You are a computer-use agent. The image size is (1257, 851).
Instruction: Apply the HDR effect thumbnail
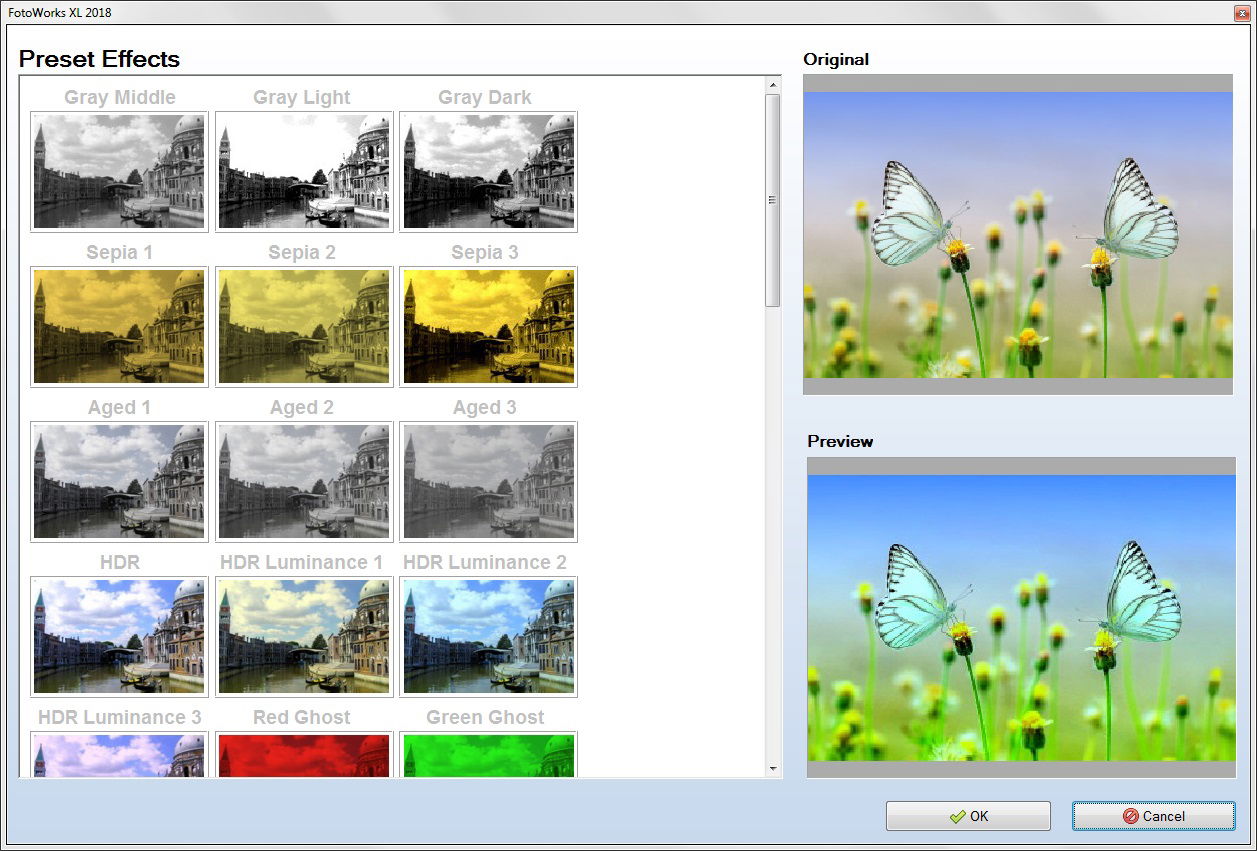[119, 637]
